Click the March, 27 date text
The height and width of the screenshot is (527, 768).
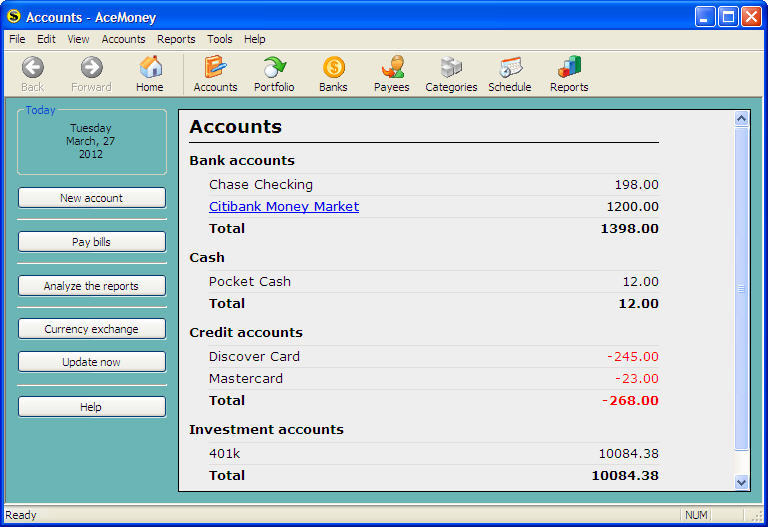coord(91,141)
